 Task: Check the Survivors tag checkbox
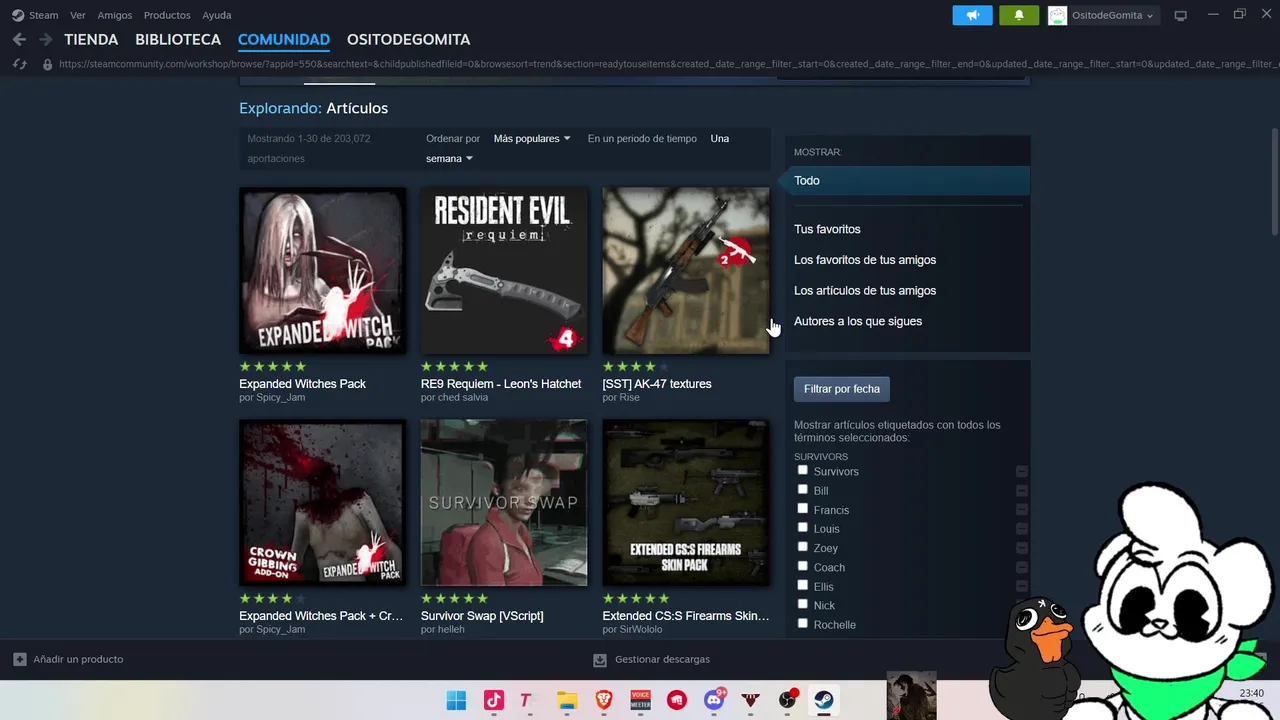[802, 470]
